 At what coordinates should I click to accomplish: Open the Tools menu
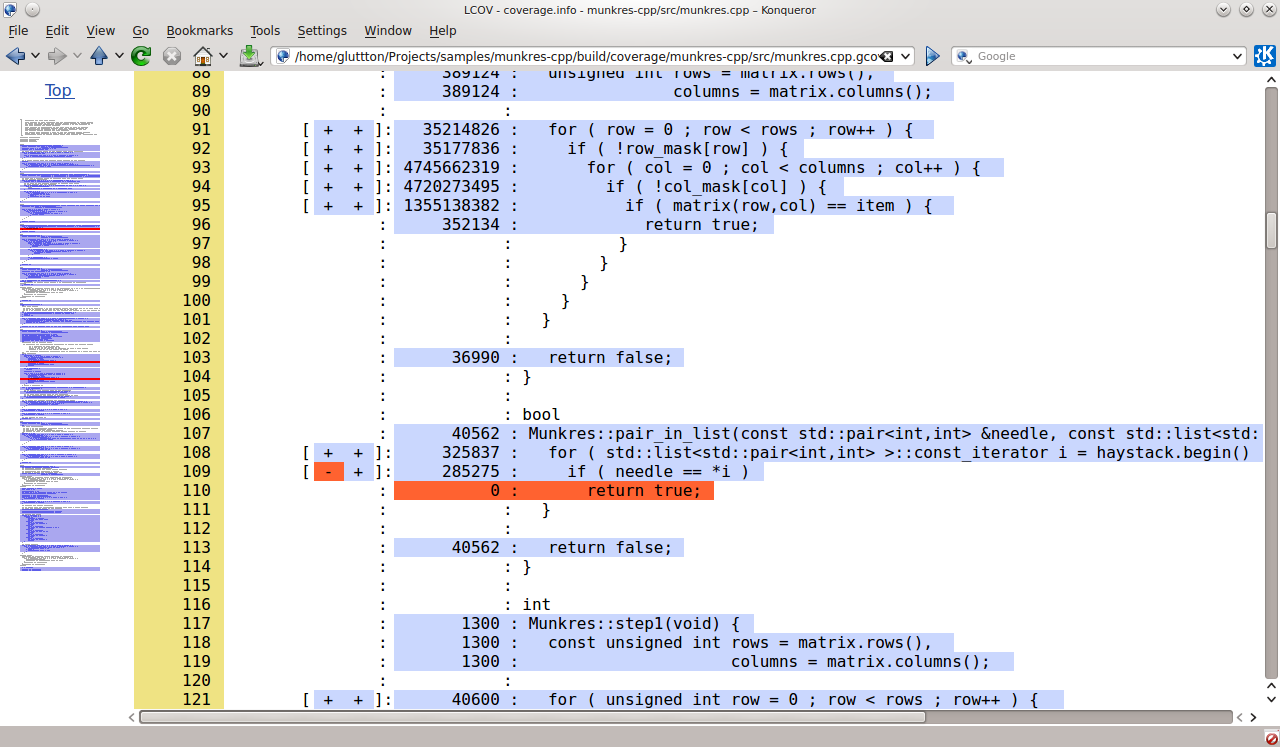click(x=265, y=31)
